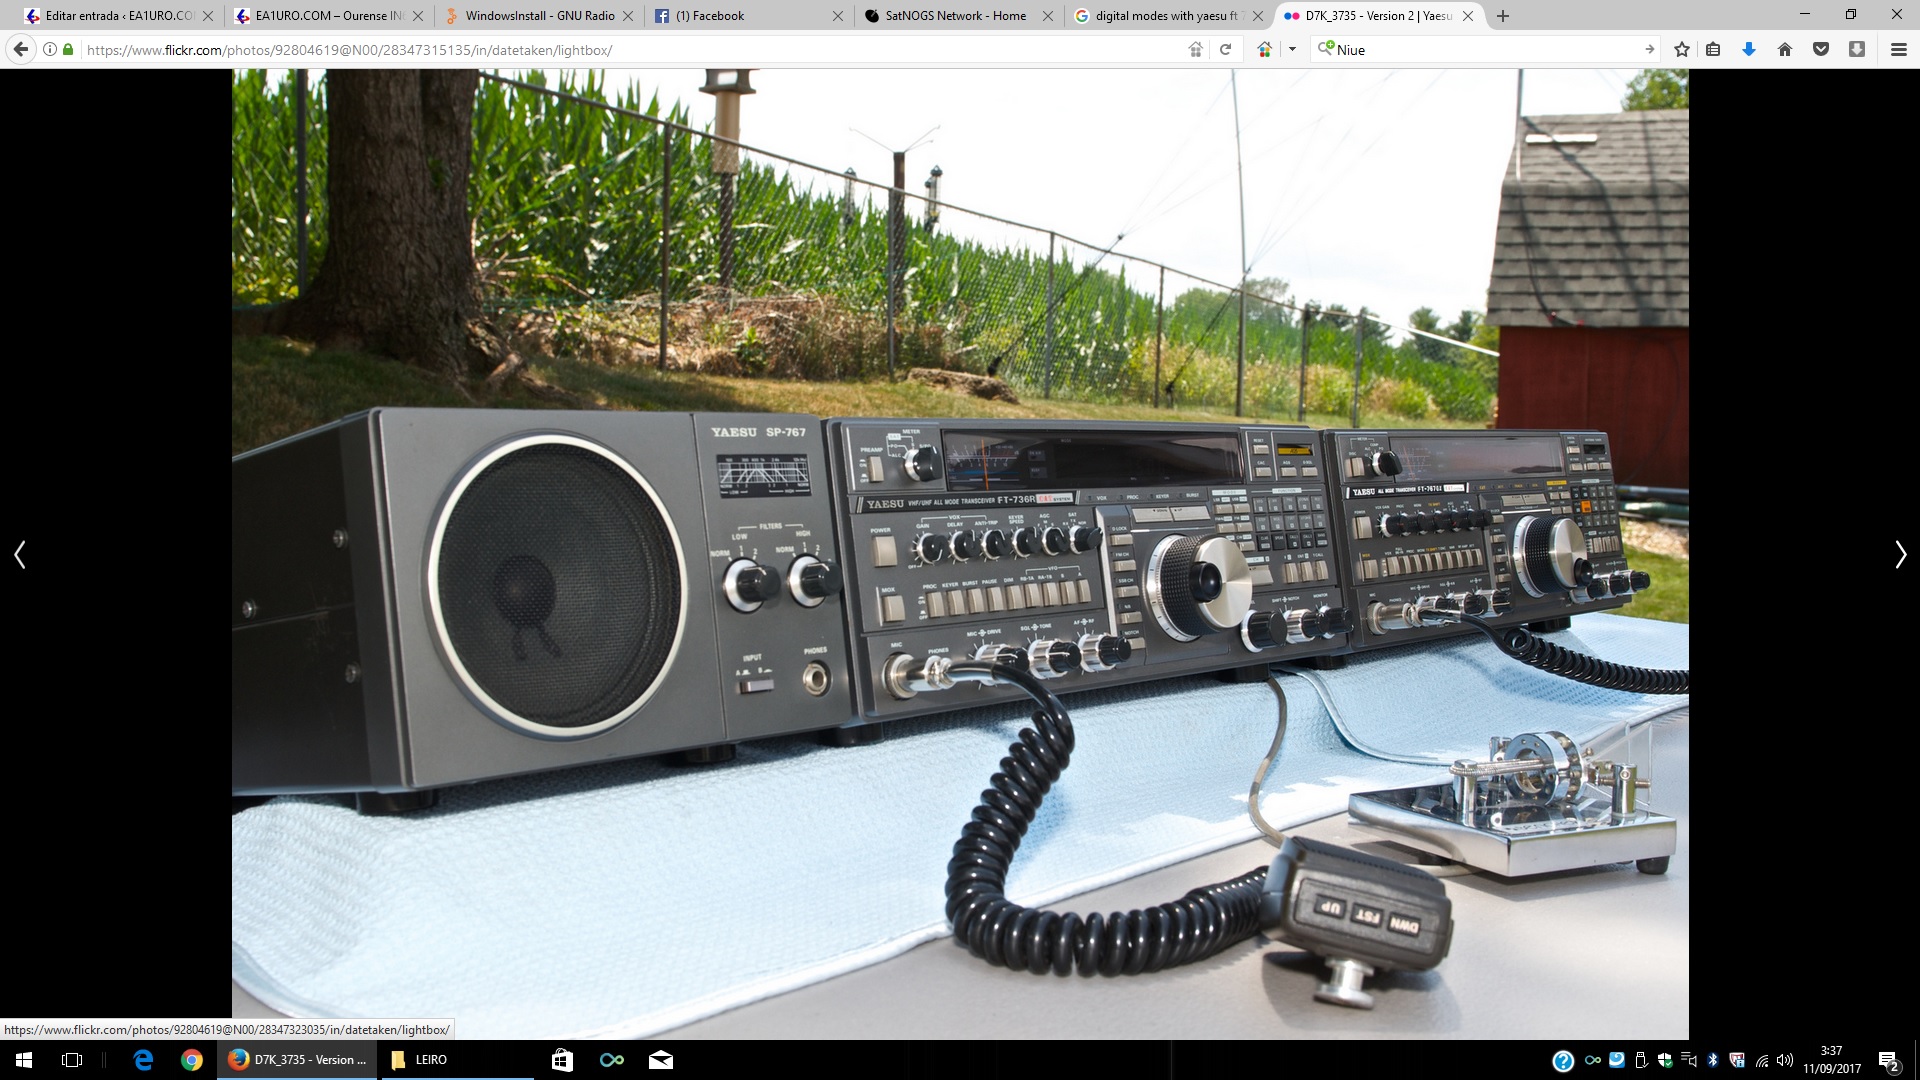
Task: Expand the dropdown arrow beside search box
Action: (x=1292, y=49)
